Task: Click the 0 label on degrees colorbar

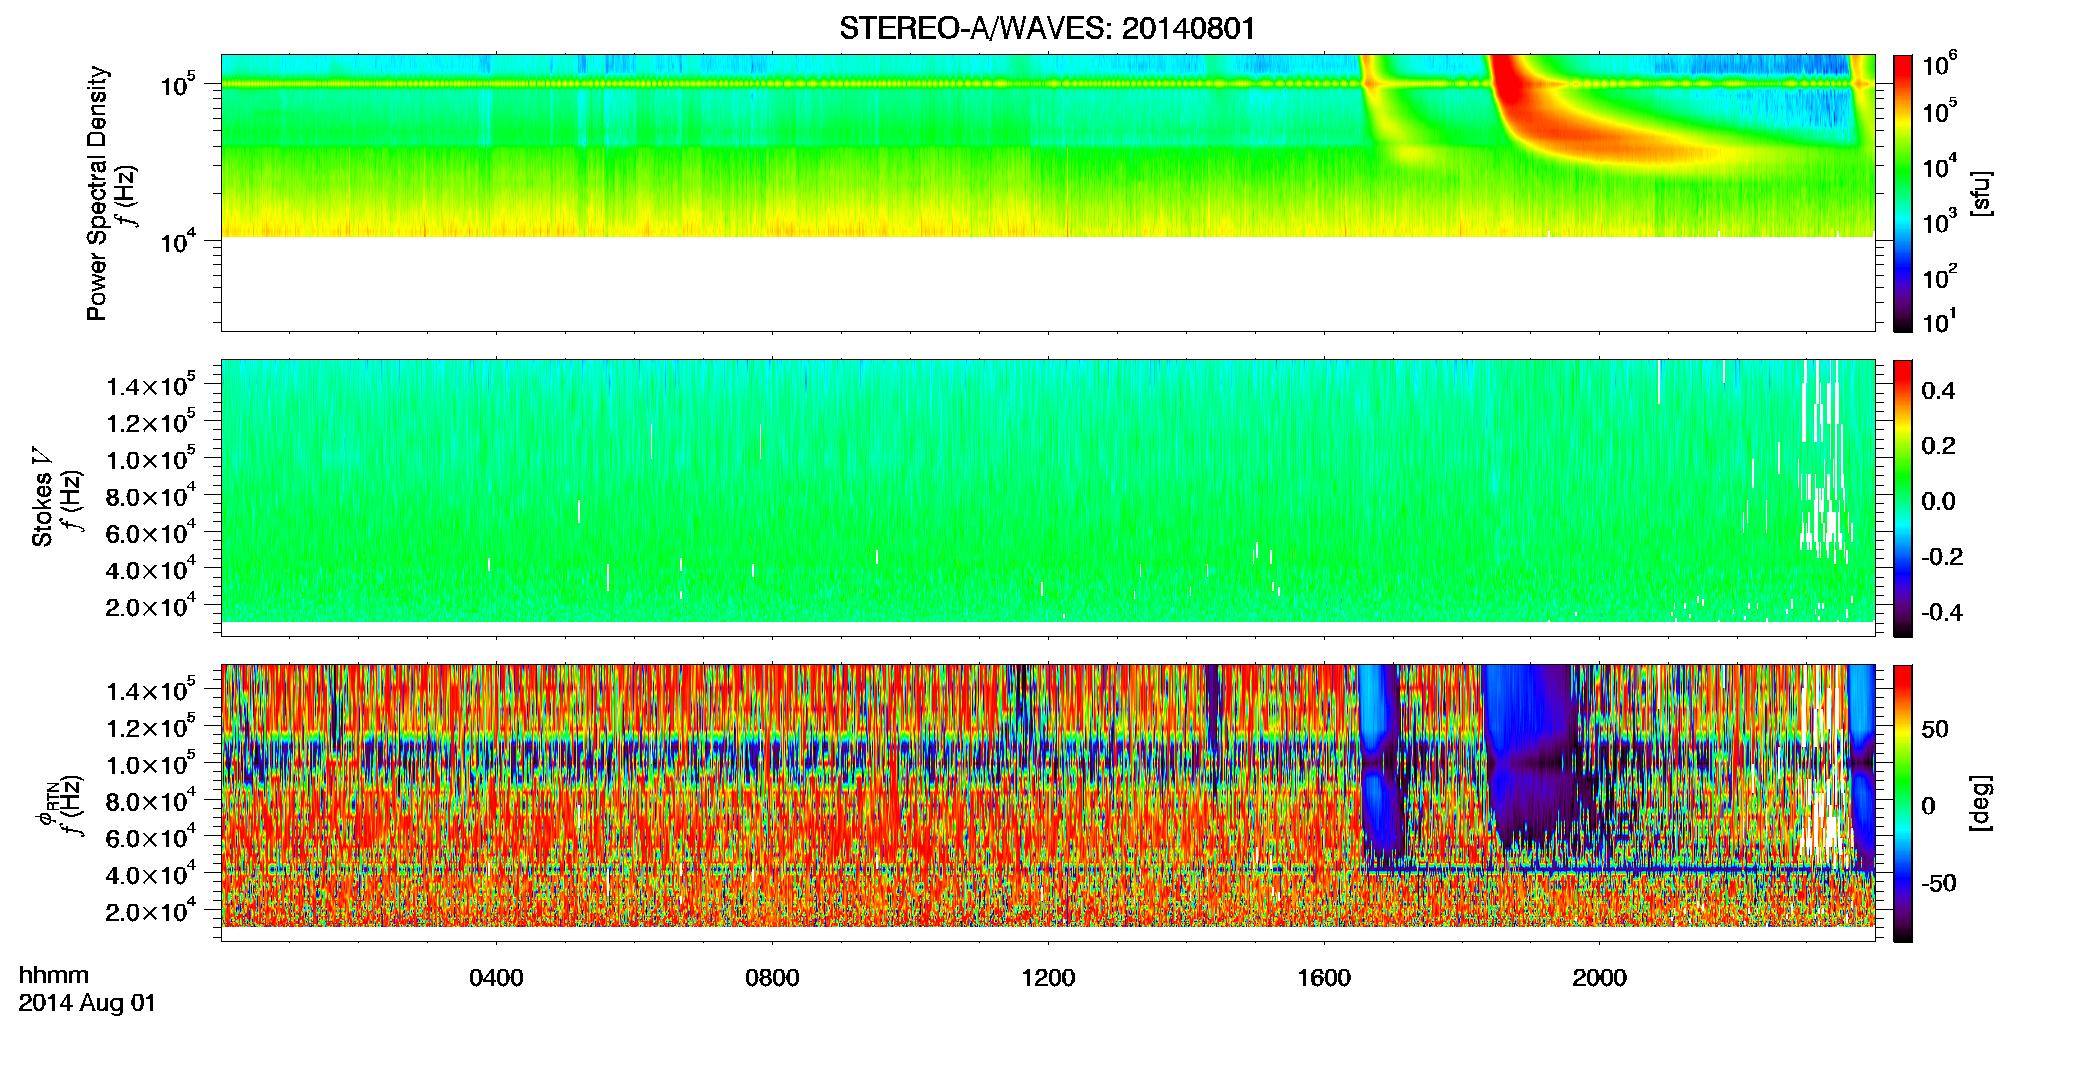Action: tap(1928, 806)
